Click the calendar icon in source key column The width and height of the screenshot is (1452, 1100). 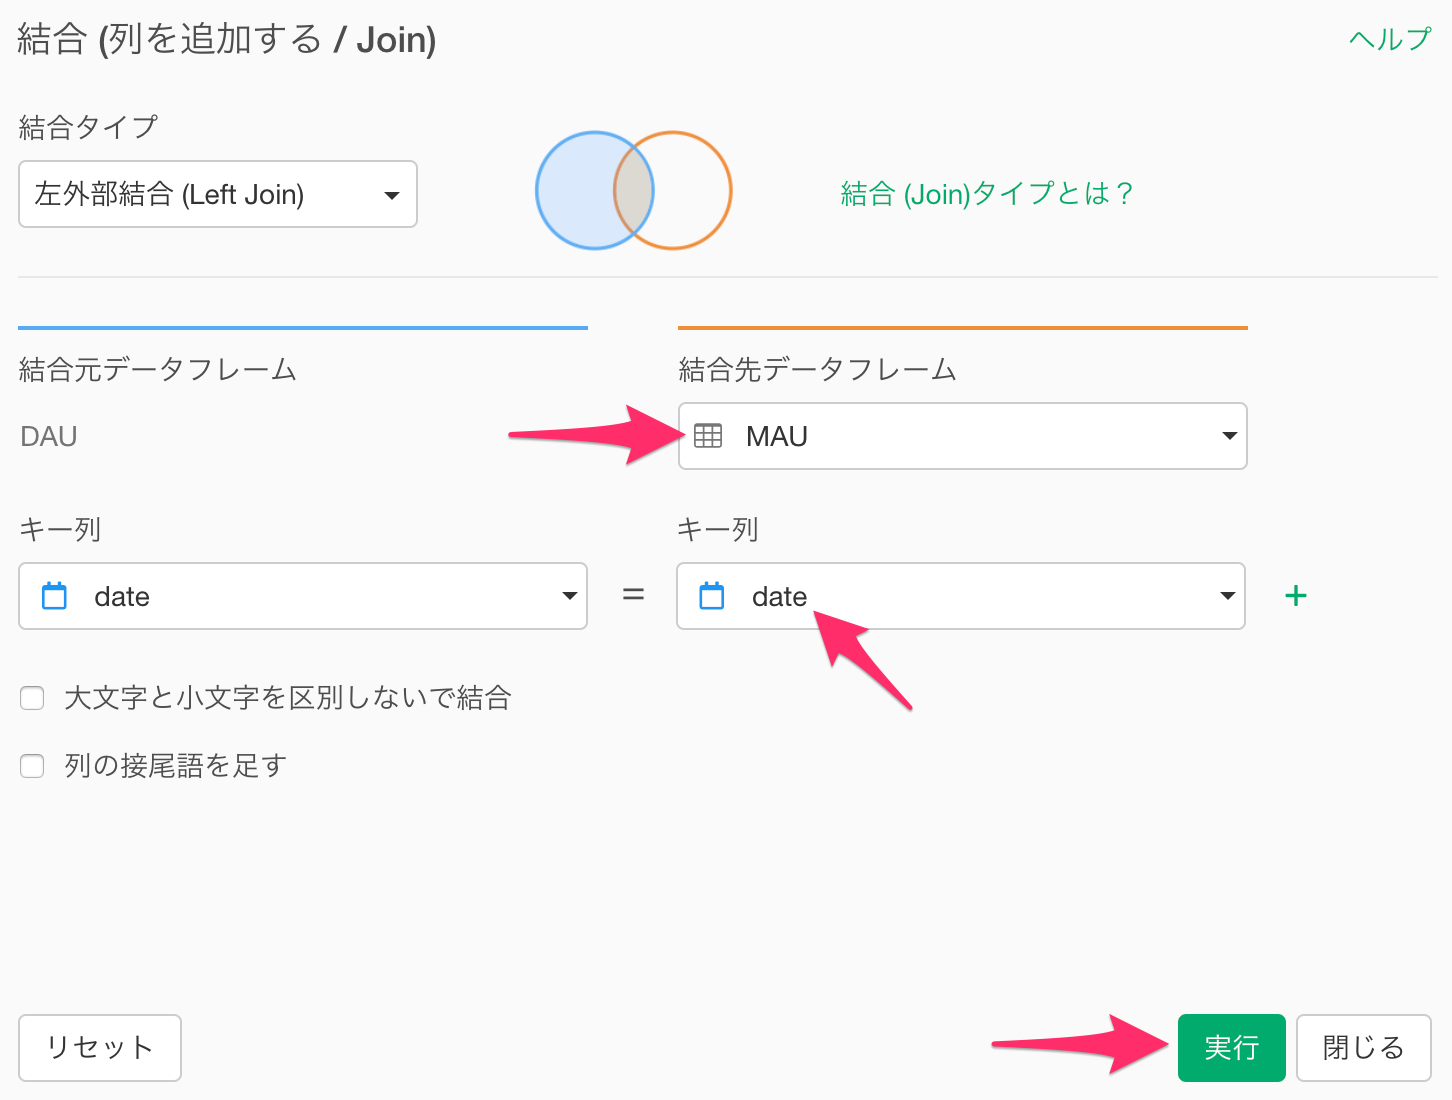click(x=54, y=596)
